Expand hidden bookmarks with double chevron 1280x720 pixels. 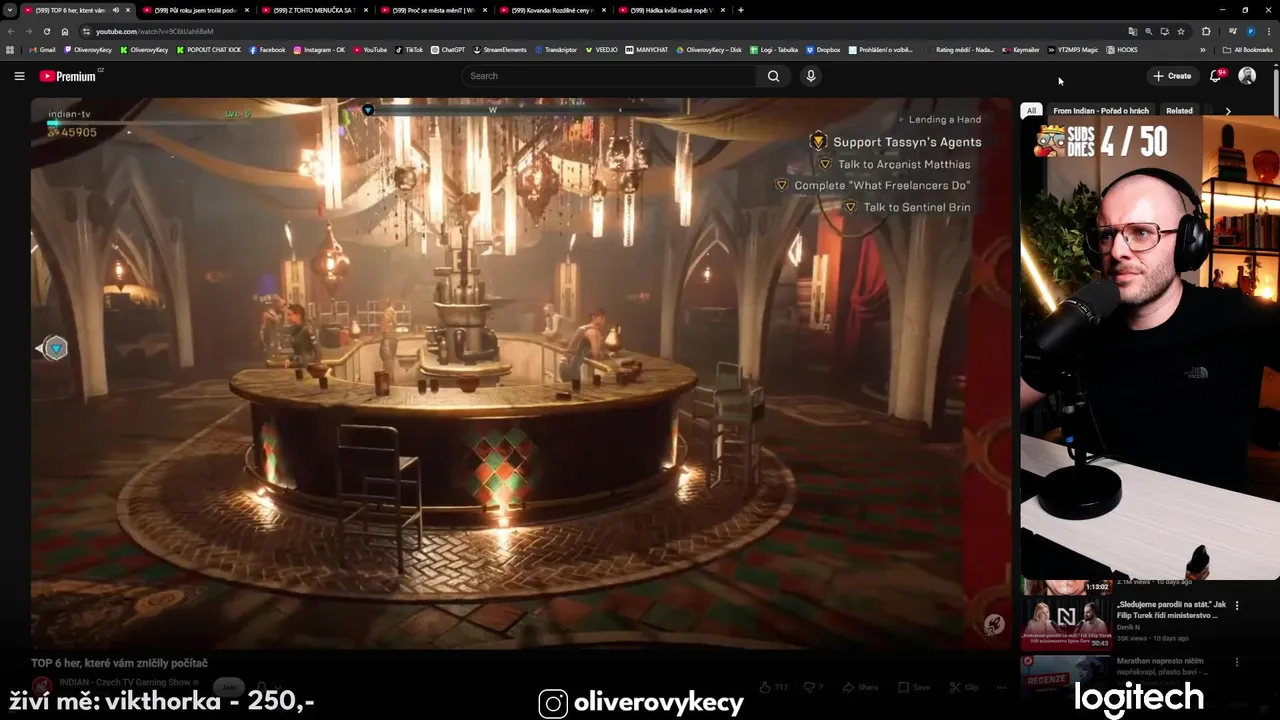click(1203, 49)
